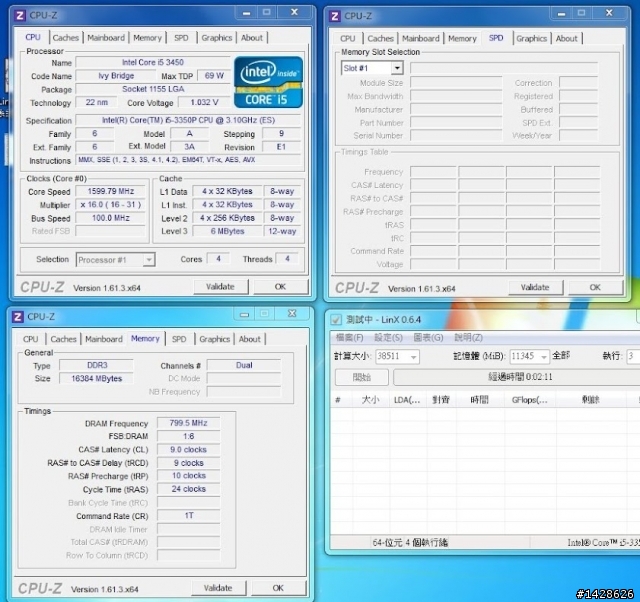Expand the Slot #1 memory slot dropdown
Image resolution: width=640 pixels, height=602 pixels.
coord(397,68)
